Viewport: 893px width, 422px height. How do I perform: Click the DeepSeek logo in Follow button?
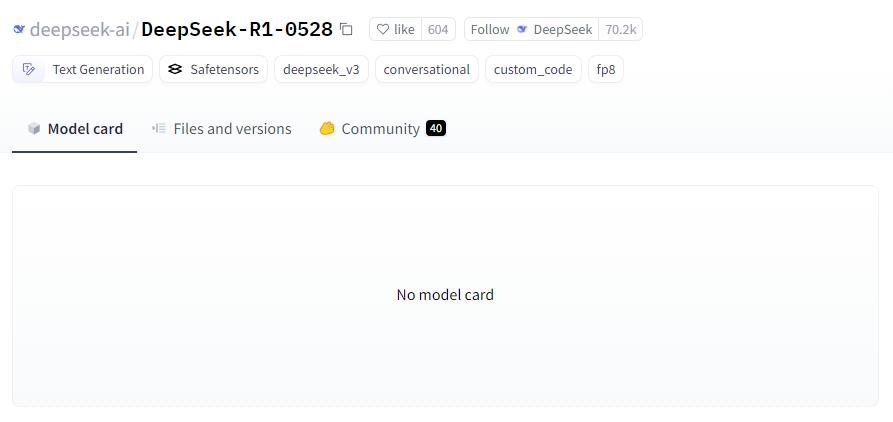(x=522, y=29)
